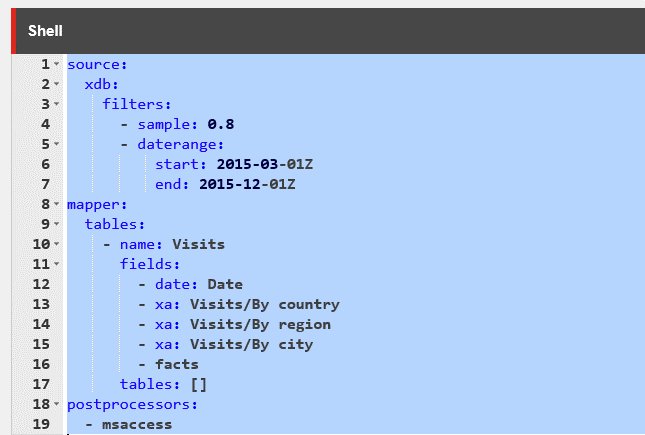The image size is (645, 435).
Task: Click line number 12 in the gutter
Action: point(41,284)
